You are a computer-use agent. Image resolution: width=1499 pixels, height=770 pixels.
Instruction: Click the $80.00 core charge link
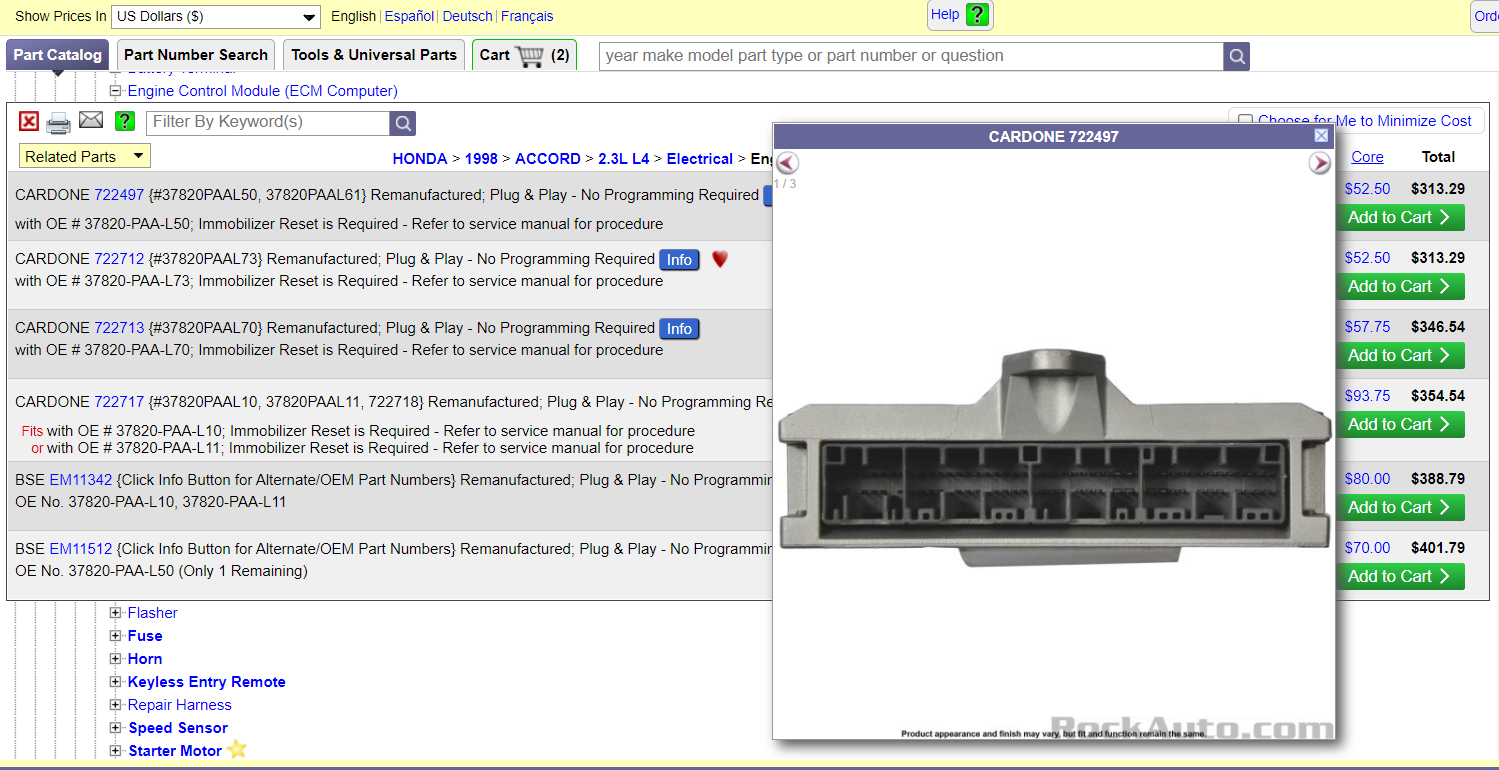click(x=1367, y=479)
